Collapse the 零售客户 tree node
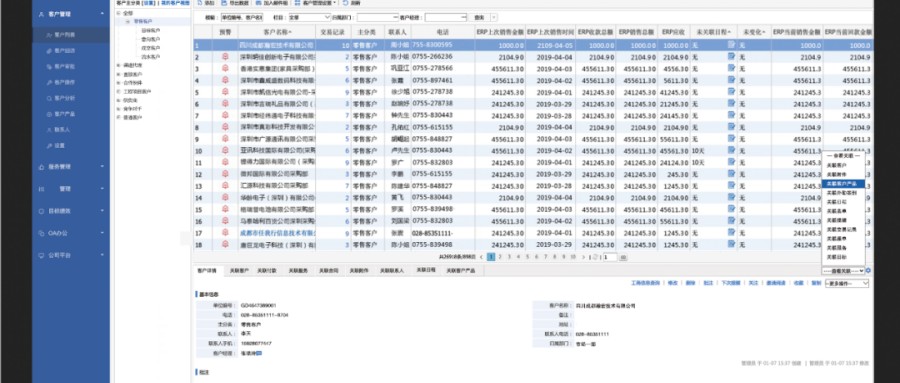 click(x=127, y=21)
